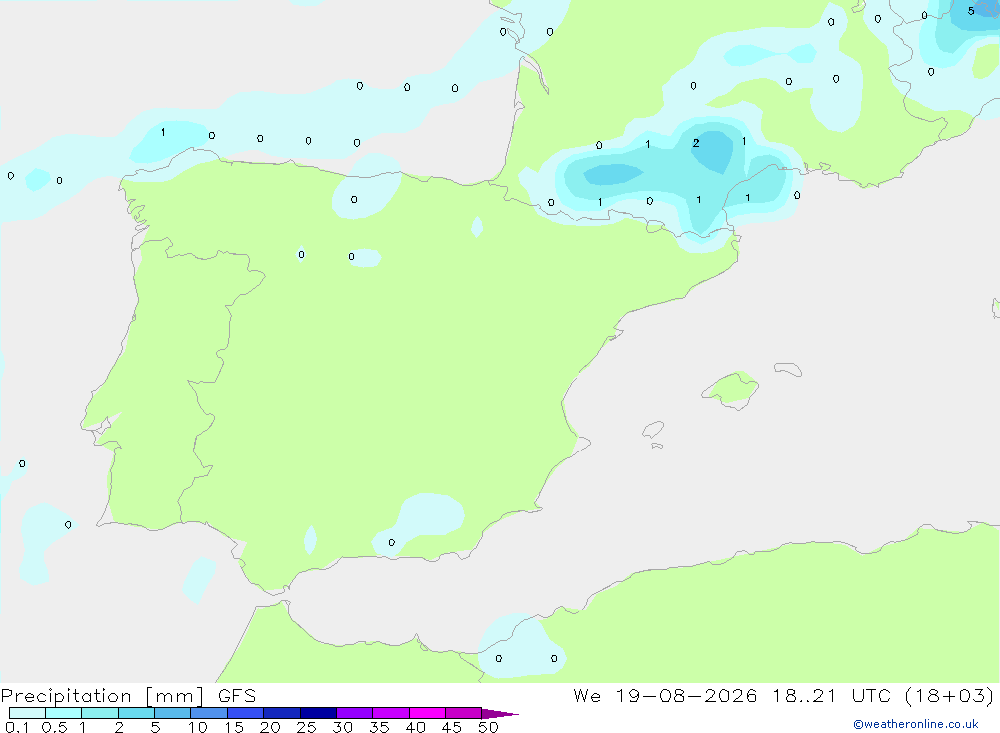Click the 0.1–0.5 mm legend color segment
The image size is (1000, 733).
pyautogui.click(x=27, y=713)
